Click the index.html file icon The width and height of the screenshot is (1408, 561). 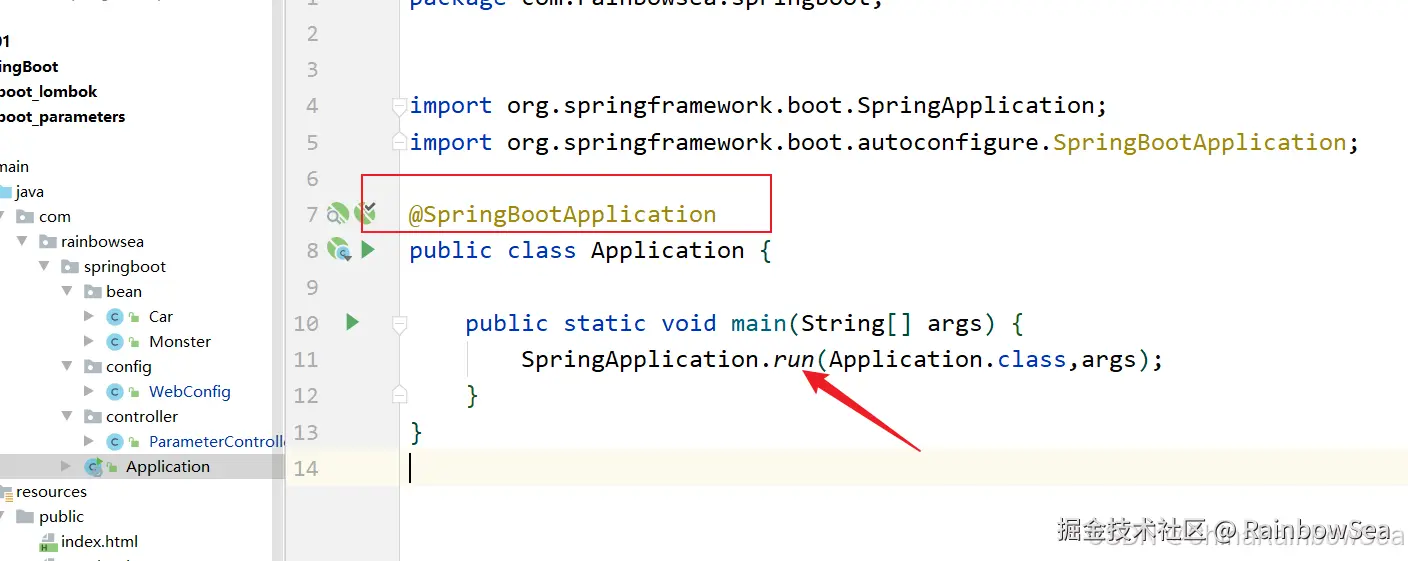[48, 543]
